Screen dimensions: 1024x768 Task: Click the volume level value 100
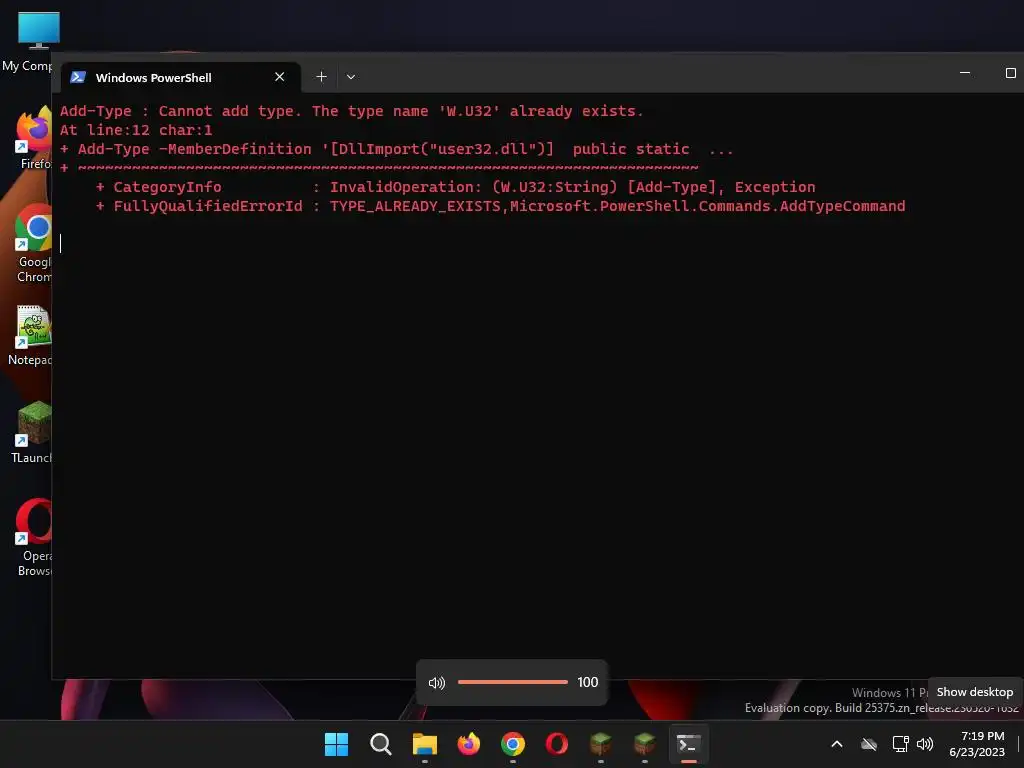pos(588,682)
